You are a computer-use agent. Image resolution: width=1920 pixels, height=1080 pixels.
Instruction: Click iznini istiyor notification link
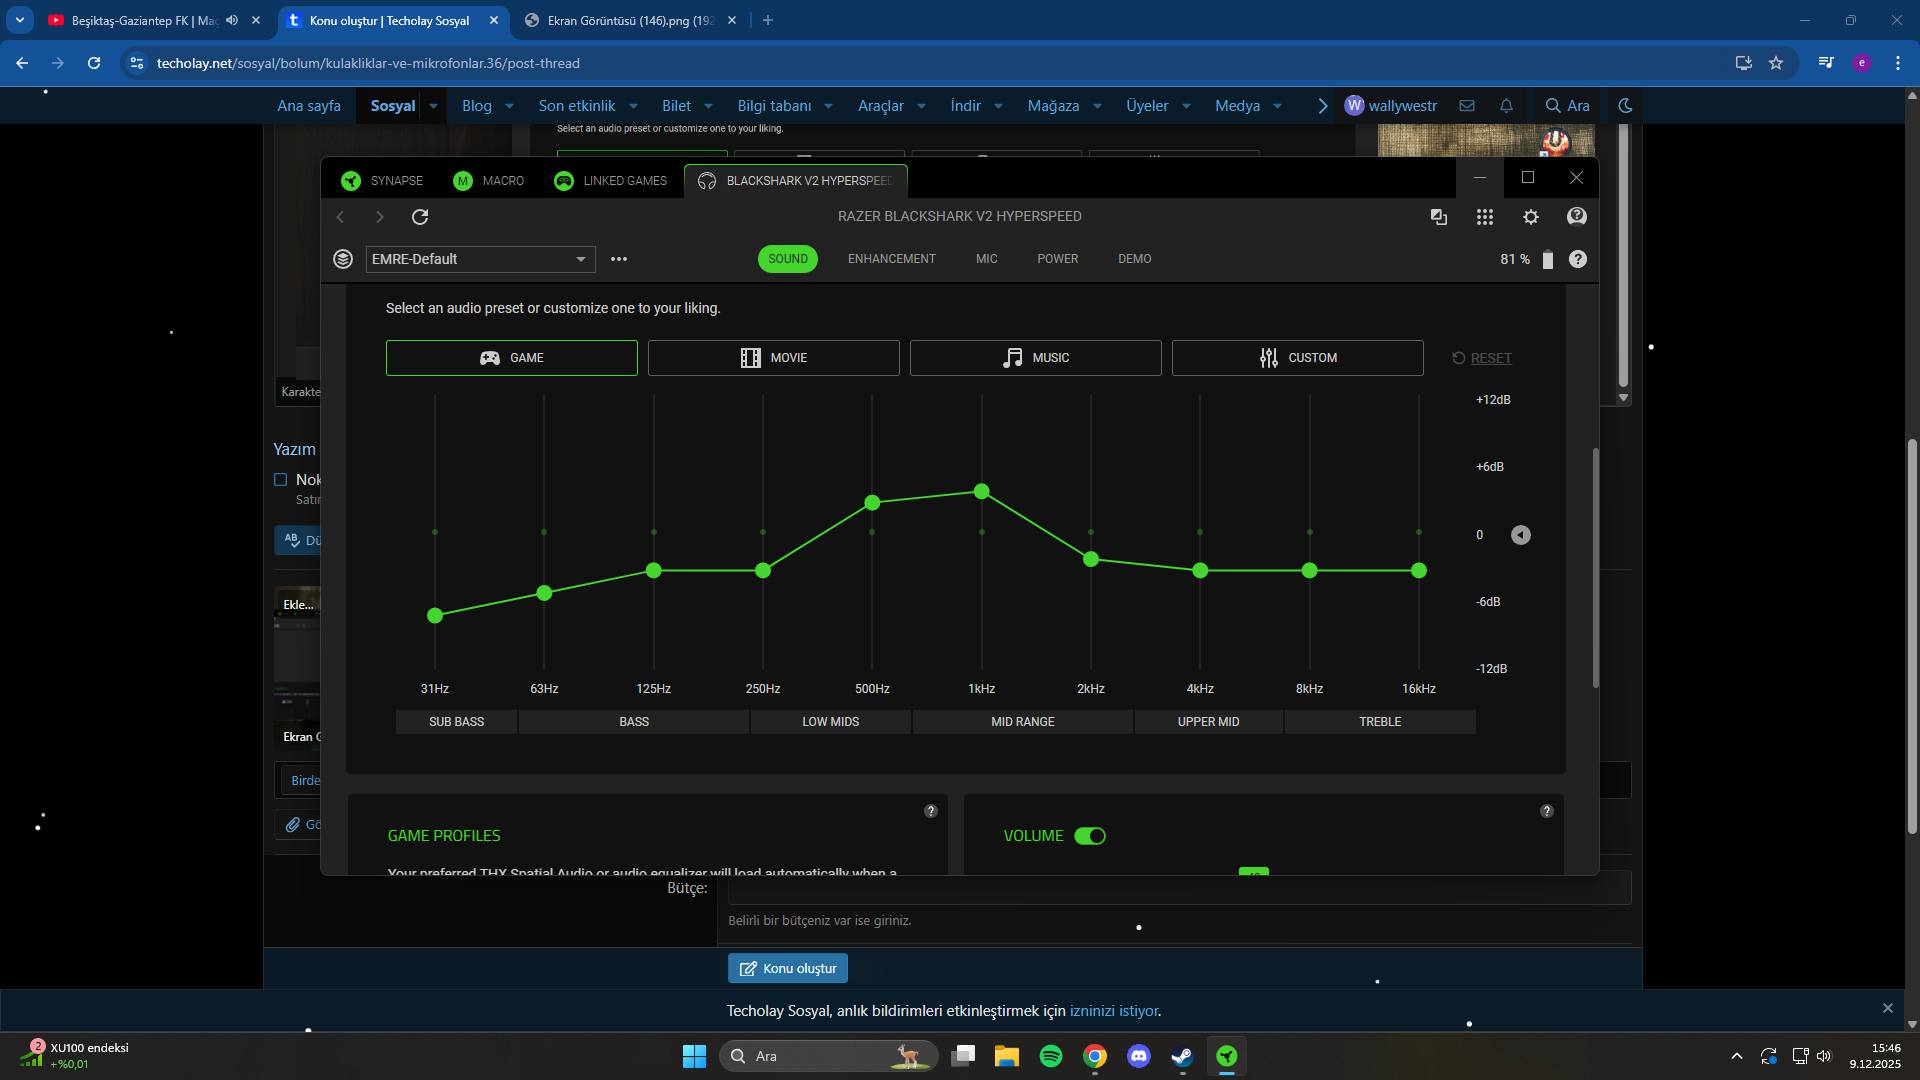[1115, 1011]
